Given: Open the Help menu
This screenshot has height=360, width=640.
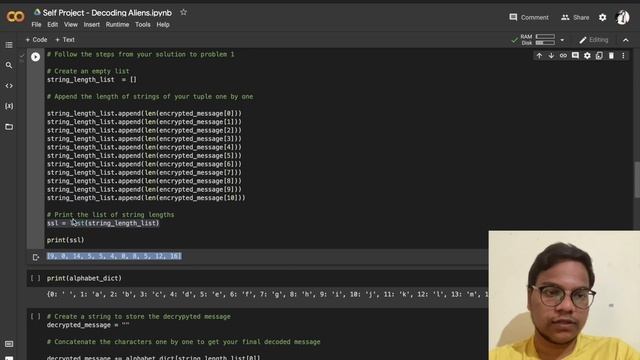Looking at the screenshot, I should pos(163,24).
